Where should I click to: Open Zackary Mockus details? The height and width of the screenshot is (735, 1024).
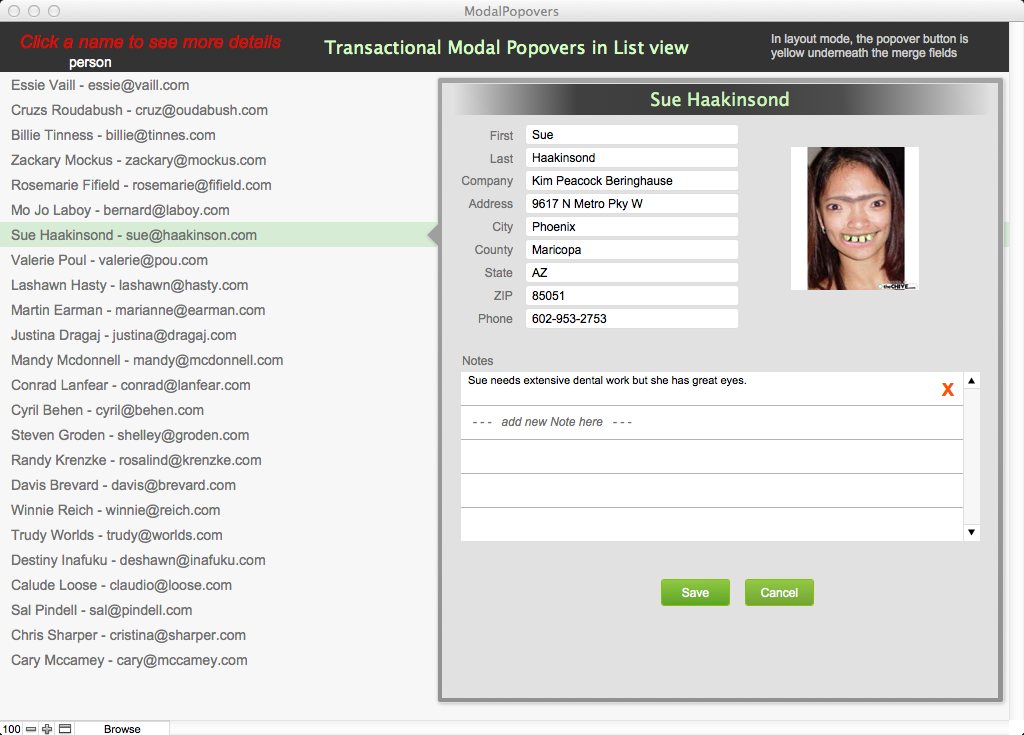(138, 161)
